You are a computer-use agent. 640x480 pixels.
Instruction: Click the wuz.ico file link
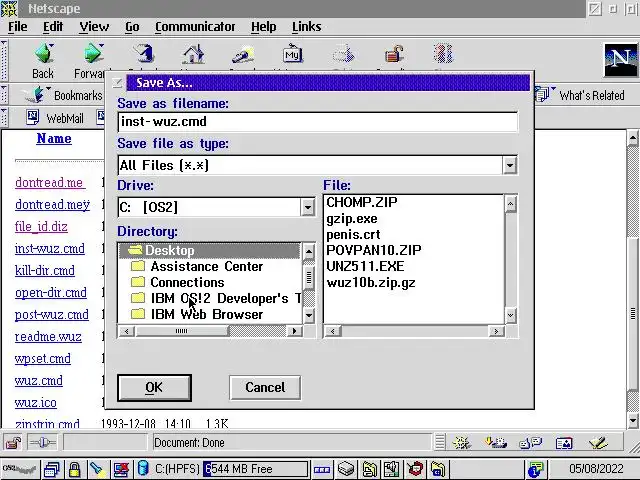(x=36, y=403)
